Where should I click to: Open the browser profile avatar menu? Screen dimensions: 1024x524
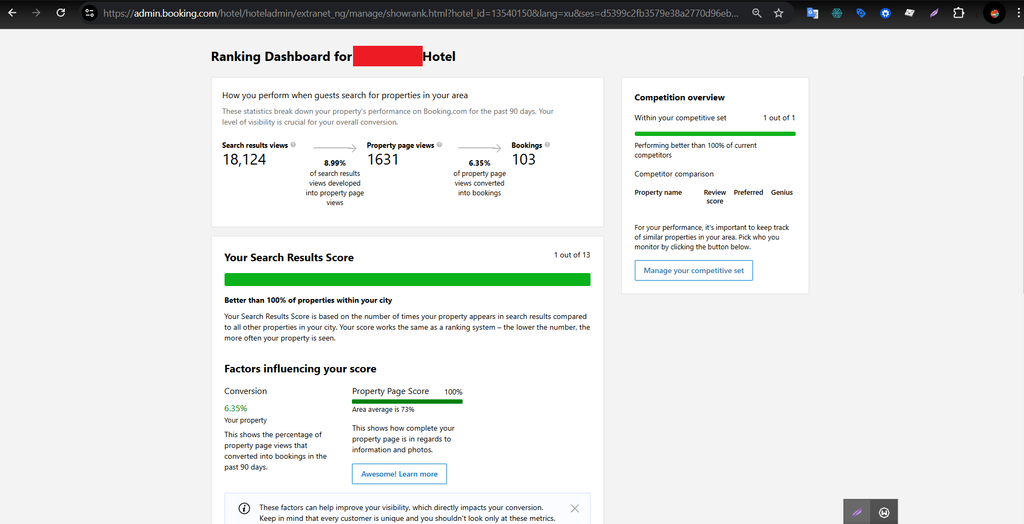[994, 13]
